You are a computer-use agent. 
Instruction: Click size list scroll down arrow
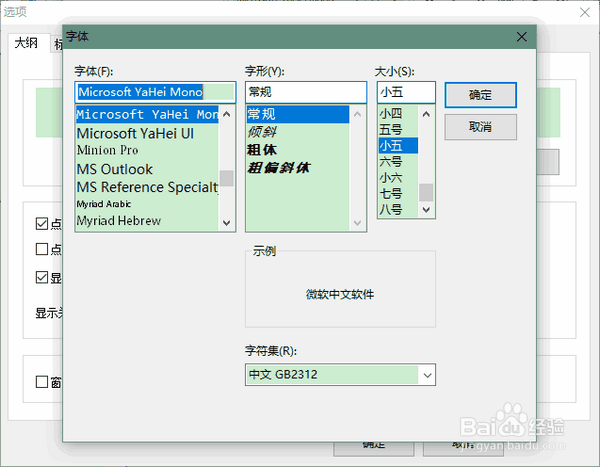click(426, 210)
